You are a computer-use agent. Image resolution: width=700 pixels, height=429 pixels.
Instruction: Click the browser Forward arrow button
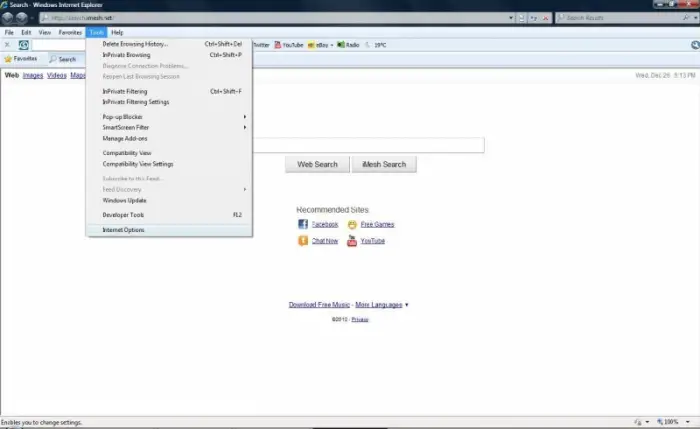pos(21,18)
